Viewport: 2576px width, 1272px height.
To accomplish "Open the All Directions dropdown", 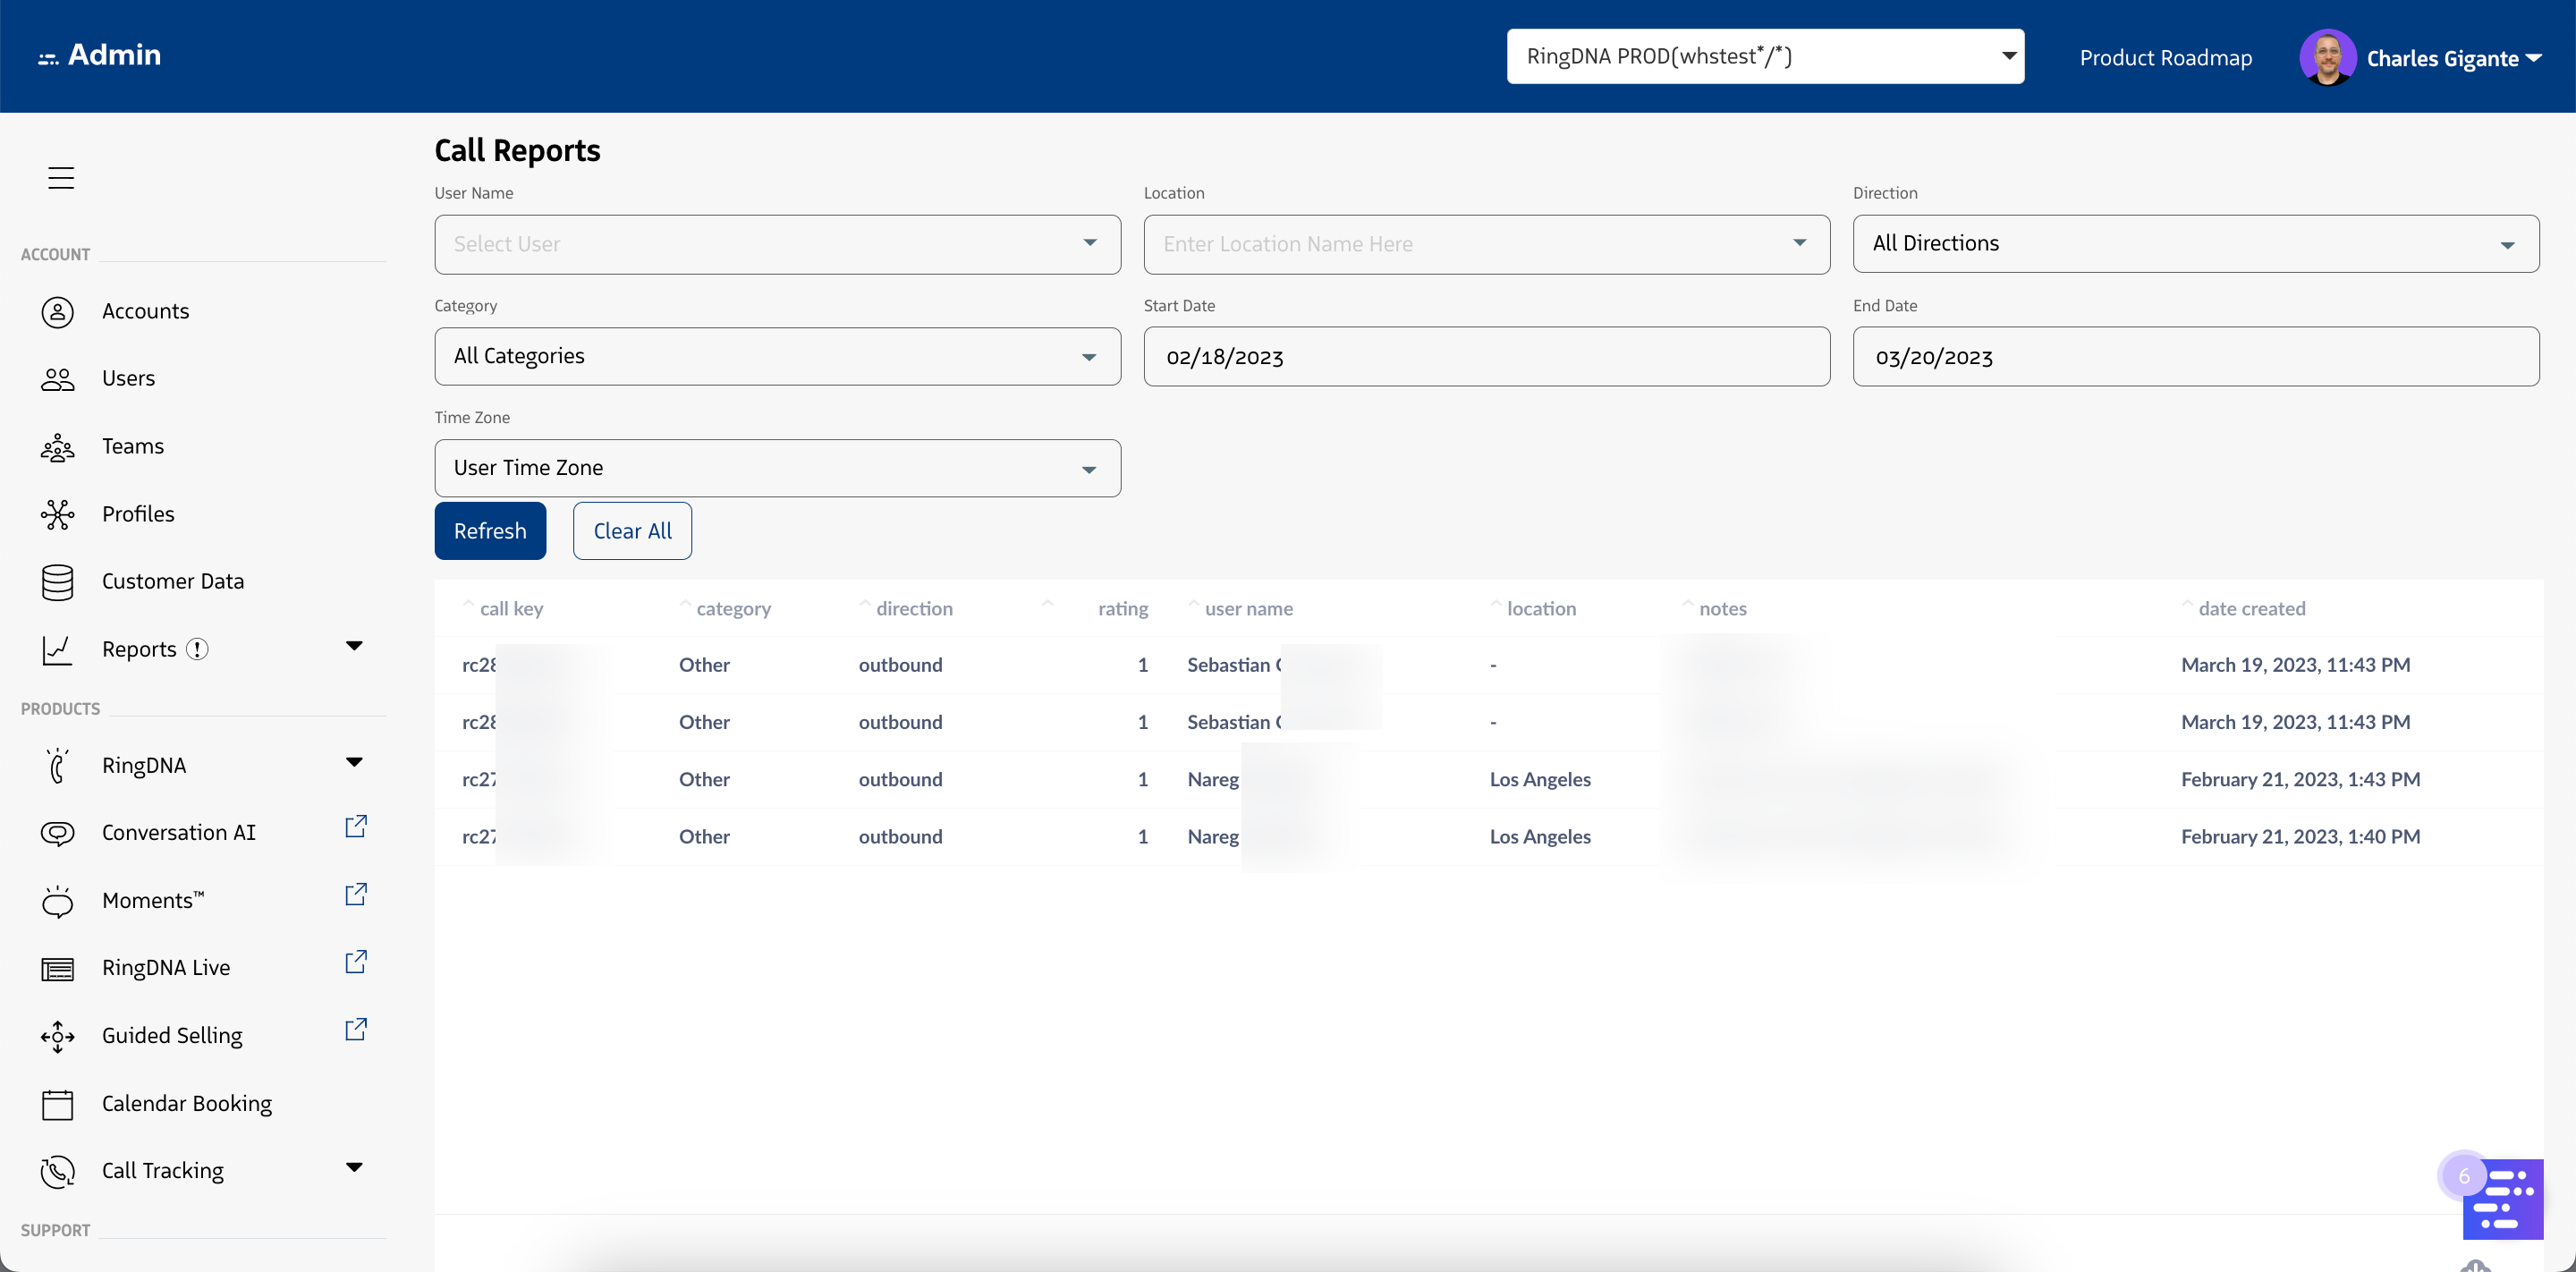I will 2195,244.
